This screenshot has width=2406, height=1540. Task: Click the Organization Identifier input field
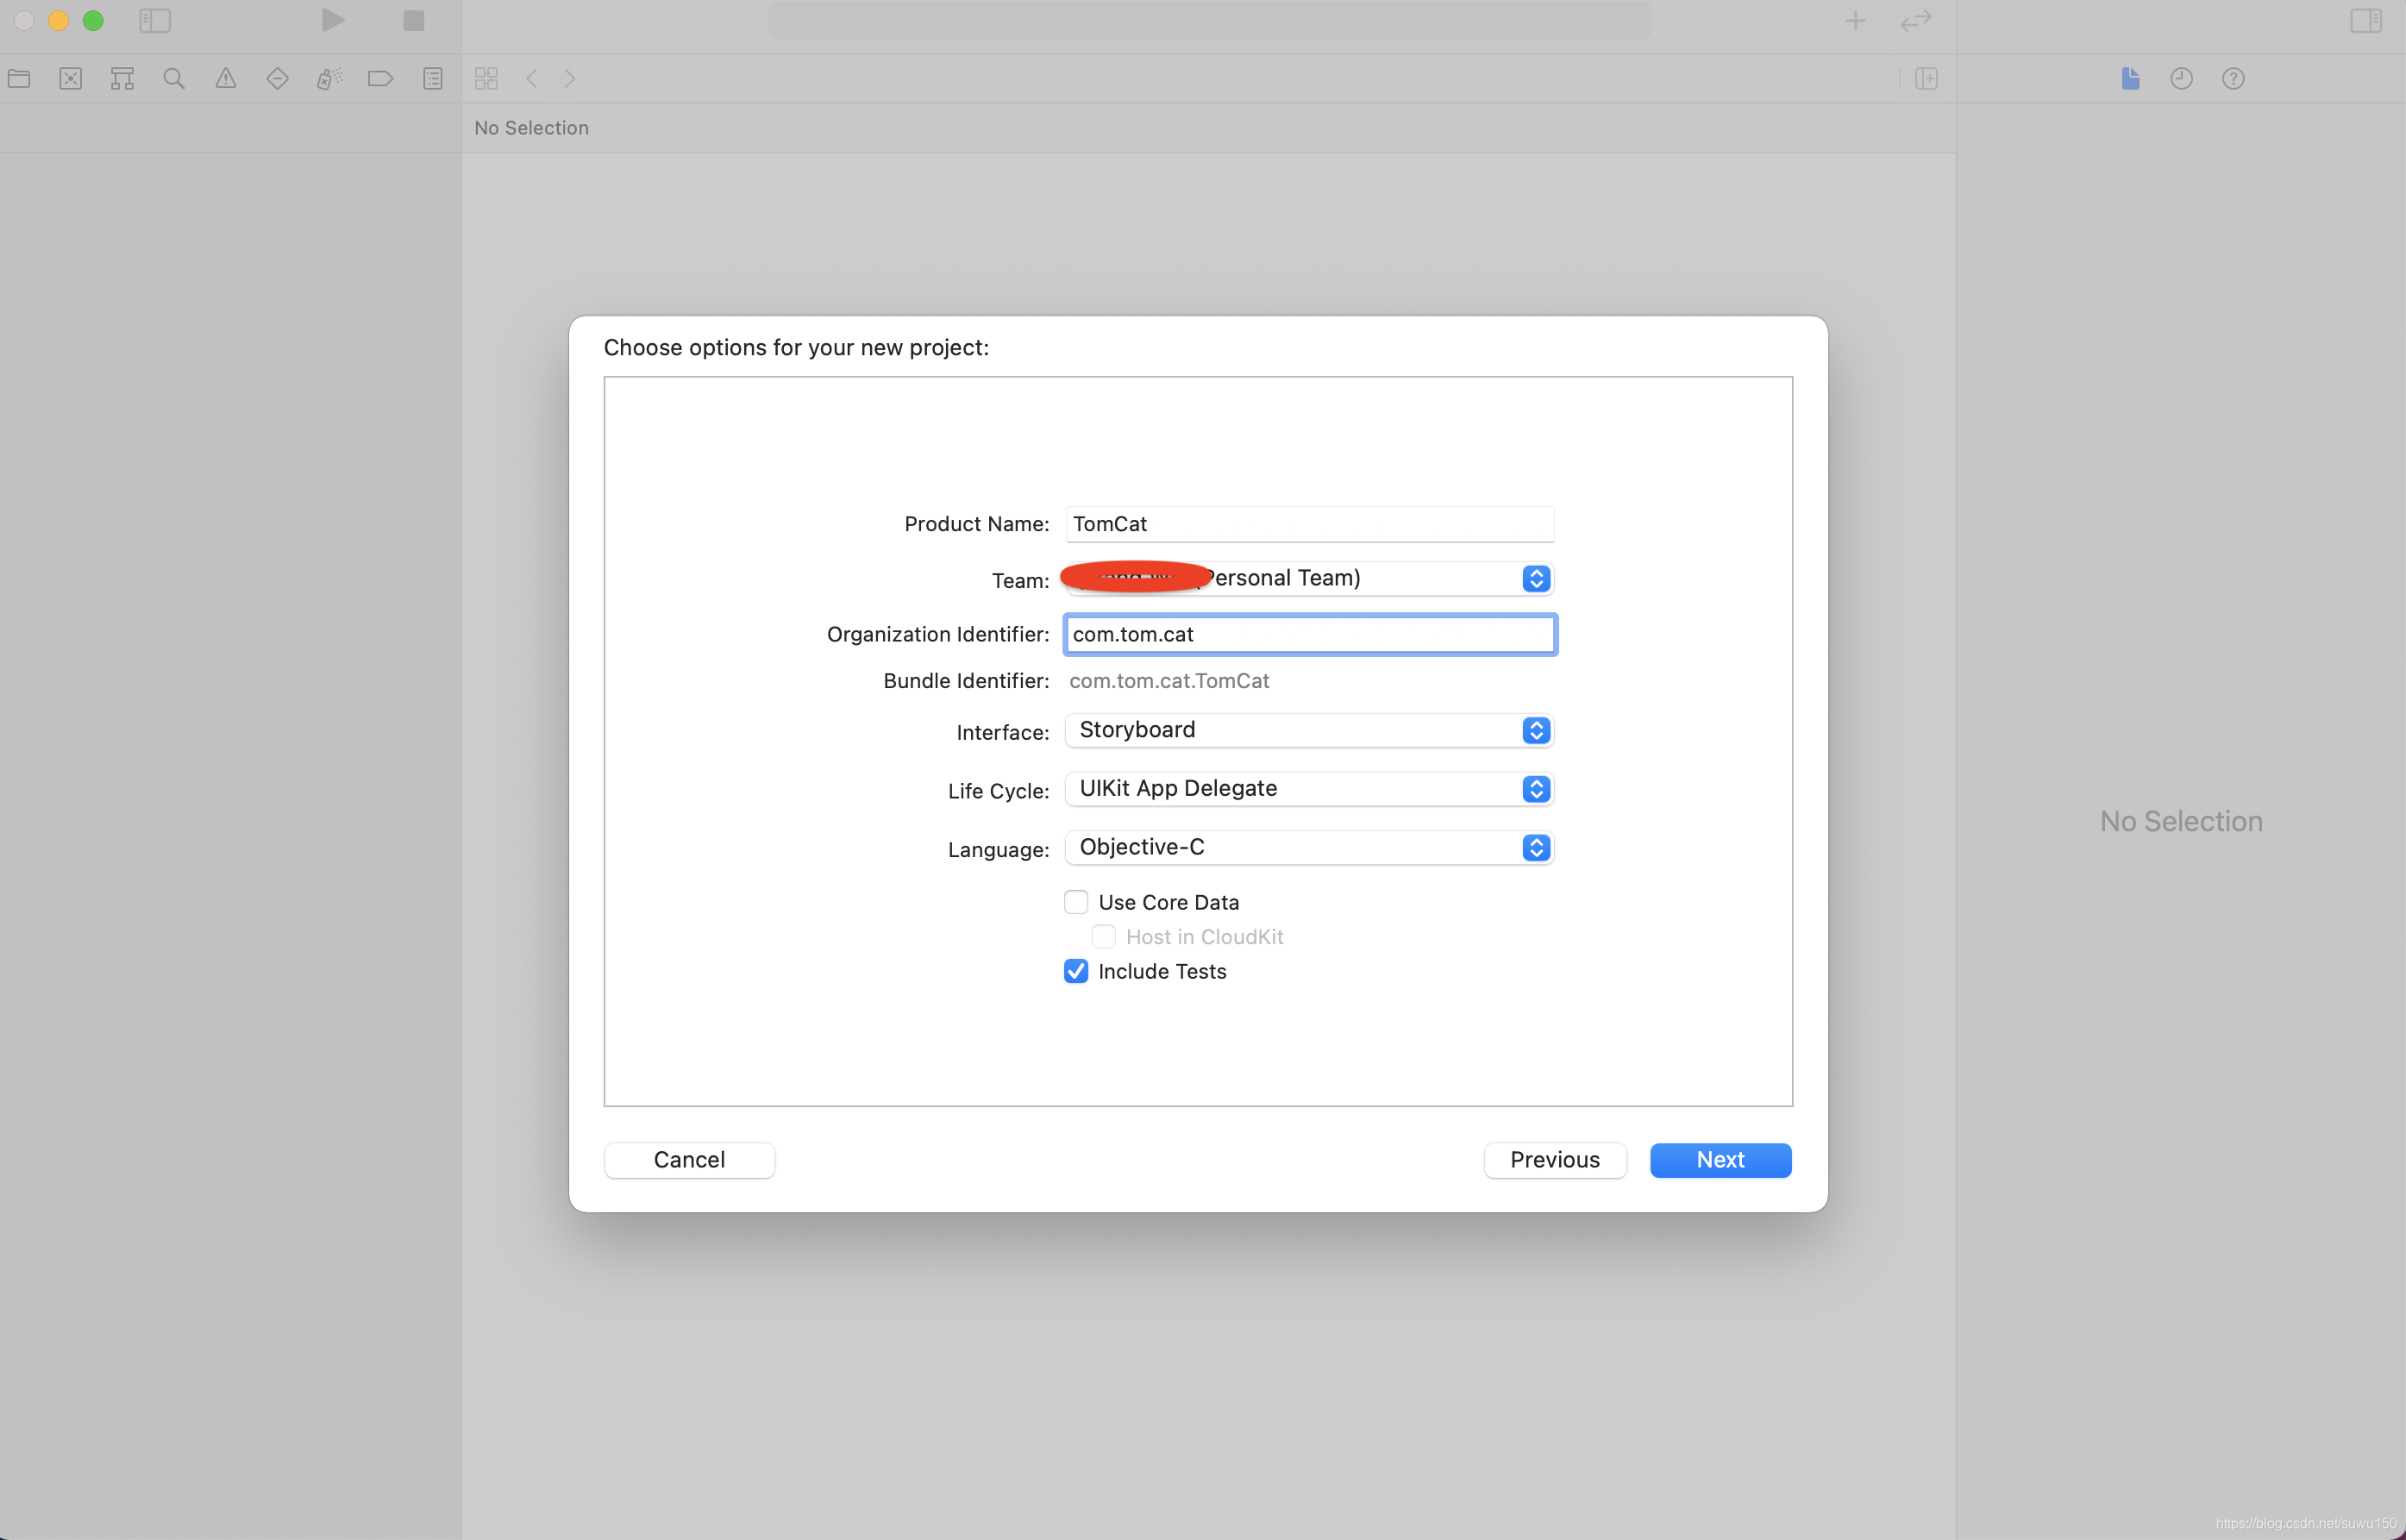[1308, 633]
